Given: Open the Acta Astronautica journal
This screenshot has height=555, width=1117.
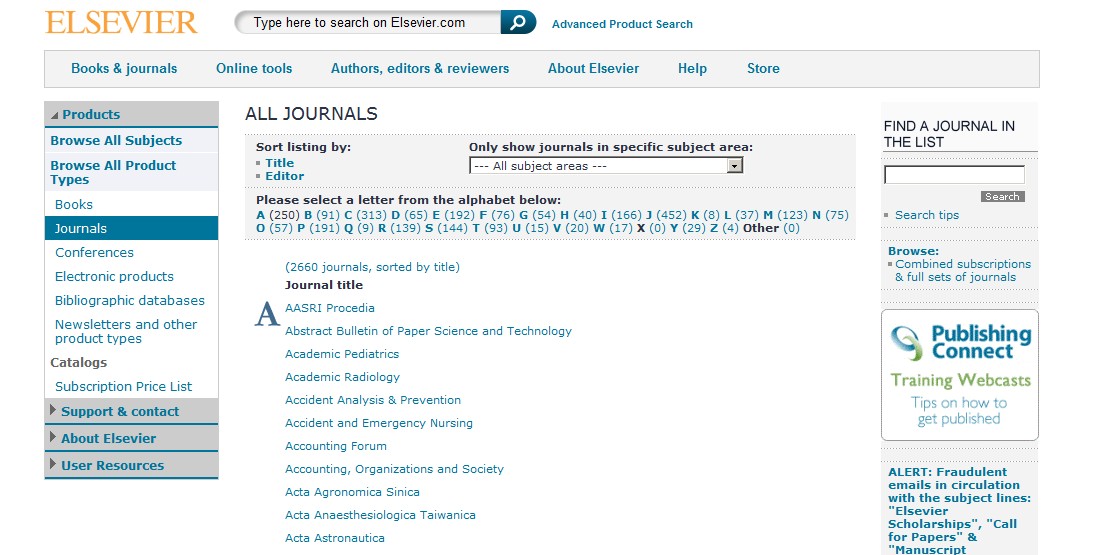Looking at the screenshot, I should pyautogui.click(x=335, y=538).
